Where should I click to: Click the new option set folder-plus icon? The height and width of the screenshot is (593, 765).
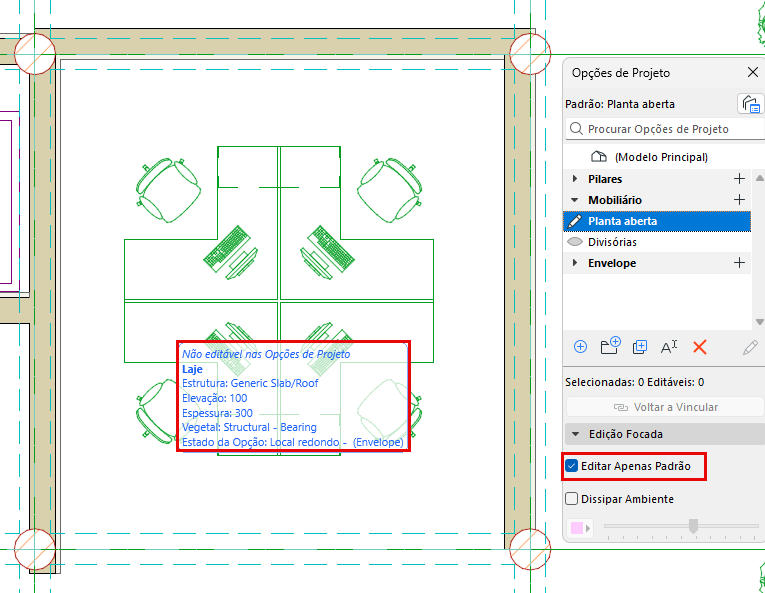610,346
